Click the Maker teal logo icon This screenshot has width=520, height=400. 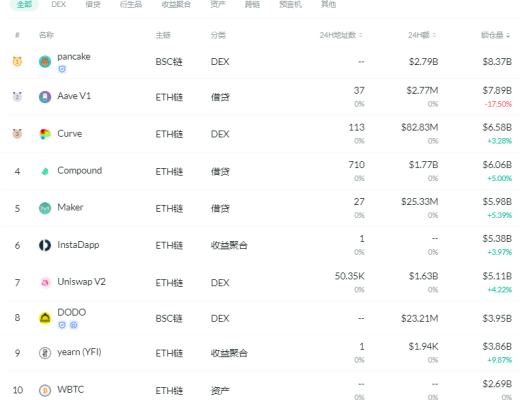point(45,208)
